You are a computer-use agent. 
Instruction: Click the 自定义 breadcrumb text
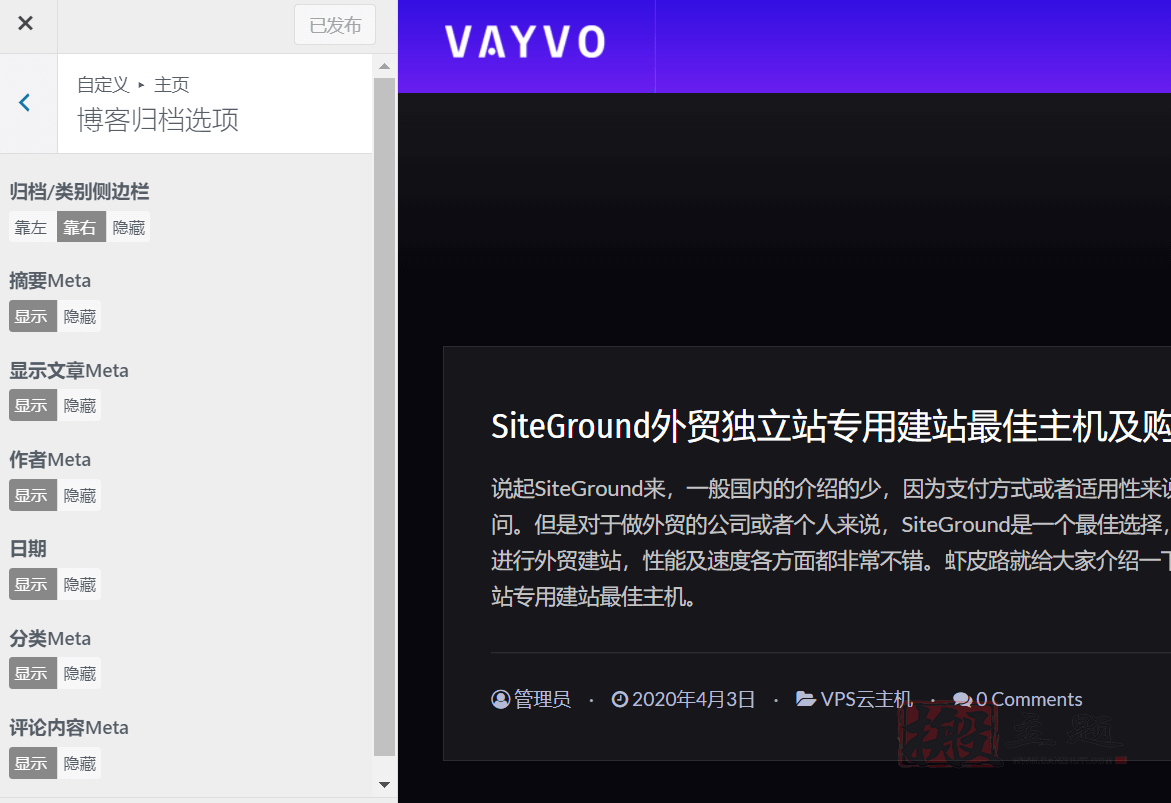coord(103,84)
